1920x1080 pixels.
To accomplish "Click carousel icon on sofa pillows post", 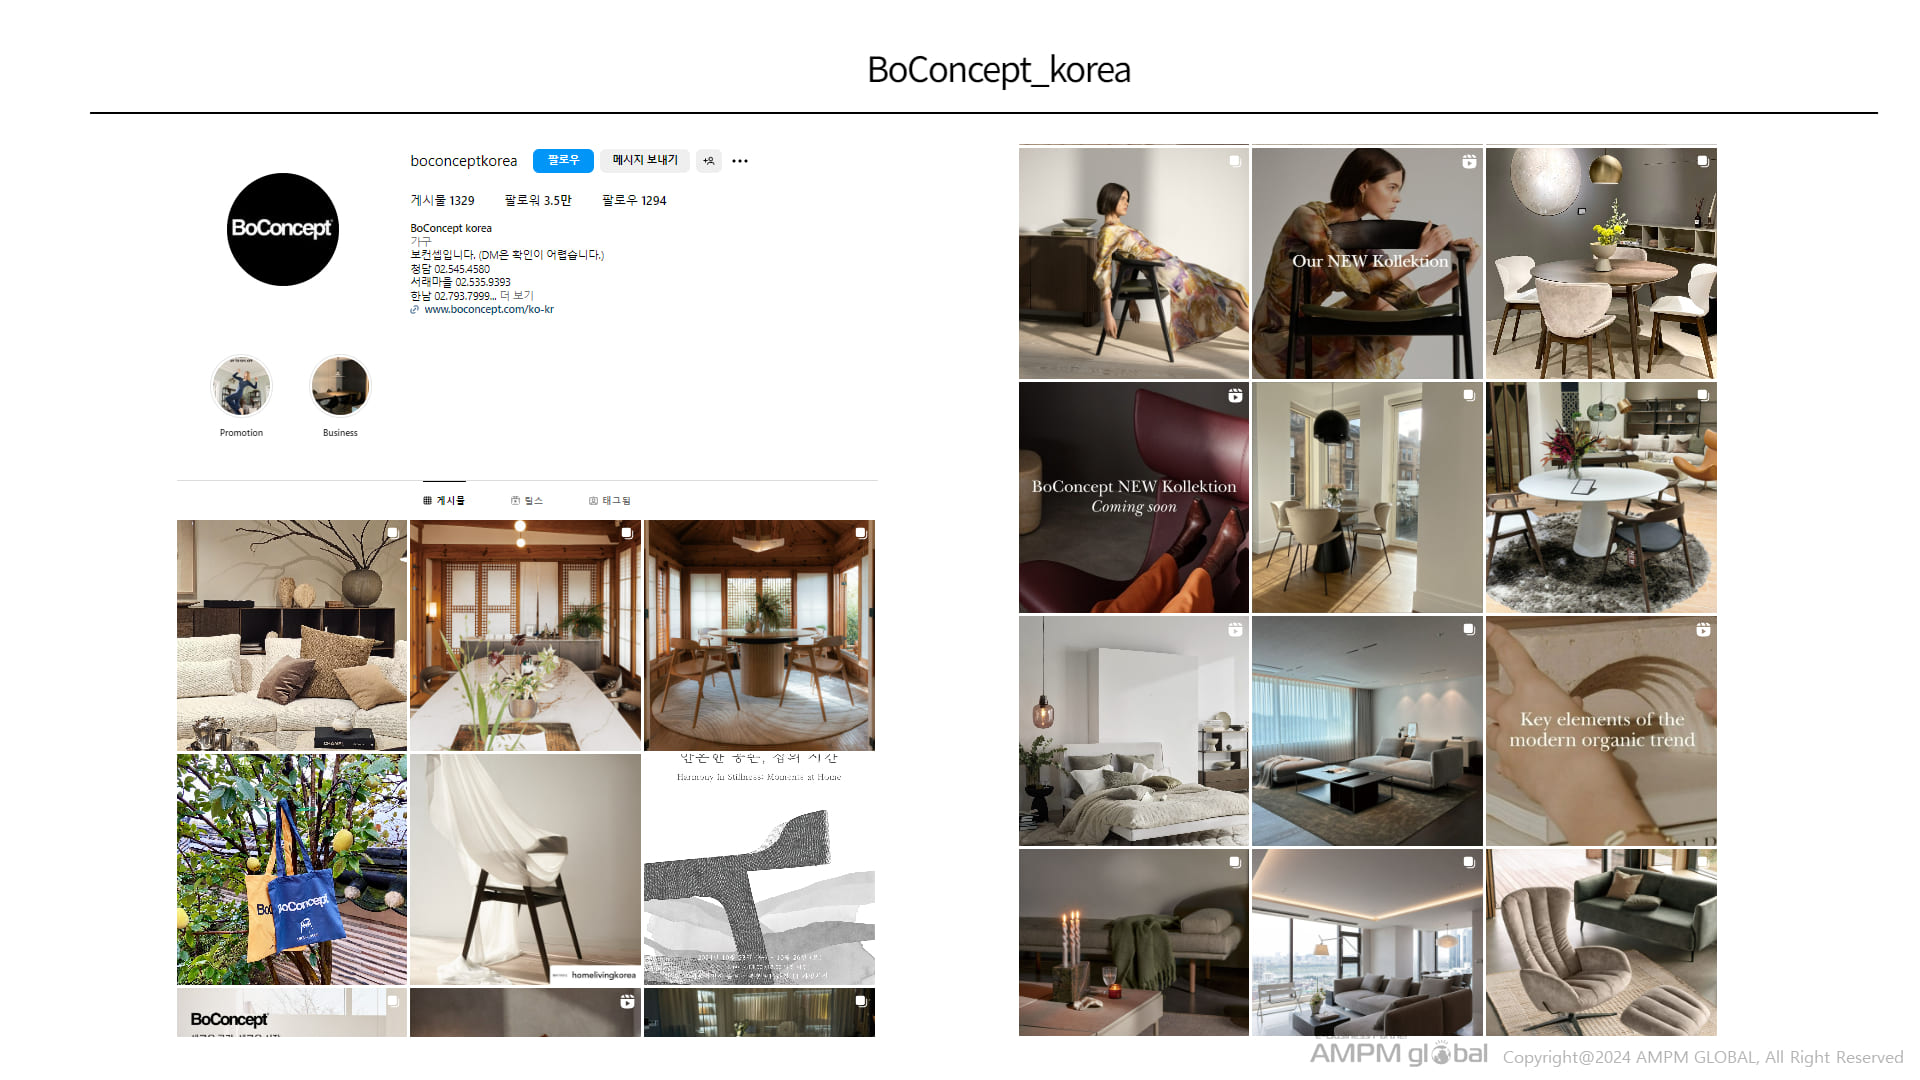I will pyautogui.click(x=393, y=533).
